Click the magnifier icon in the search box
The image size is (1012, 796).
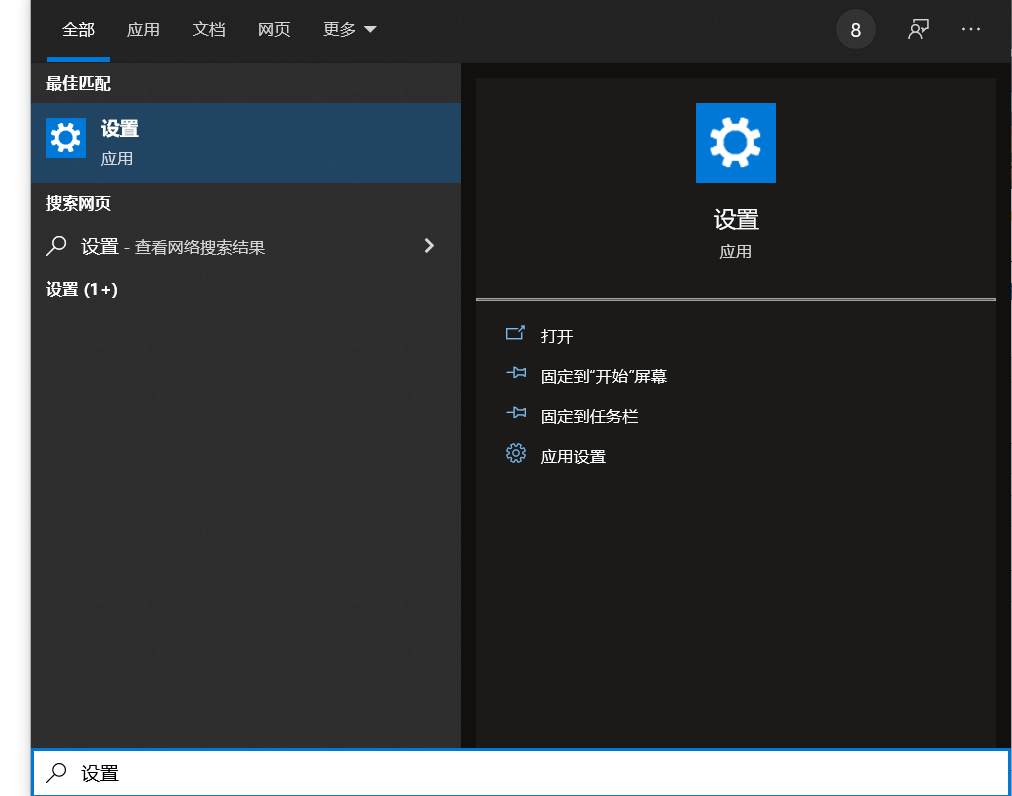point(56,773)
